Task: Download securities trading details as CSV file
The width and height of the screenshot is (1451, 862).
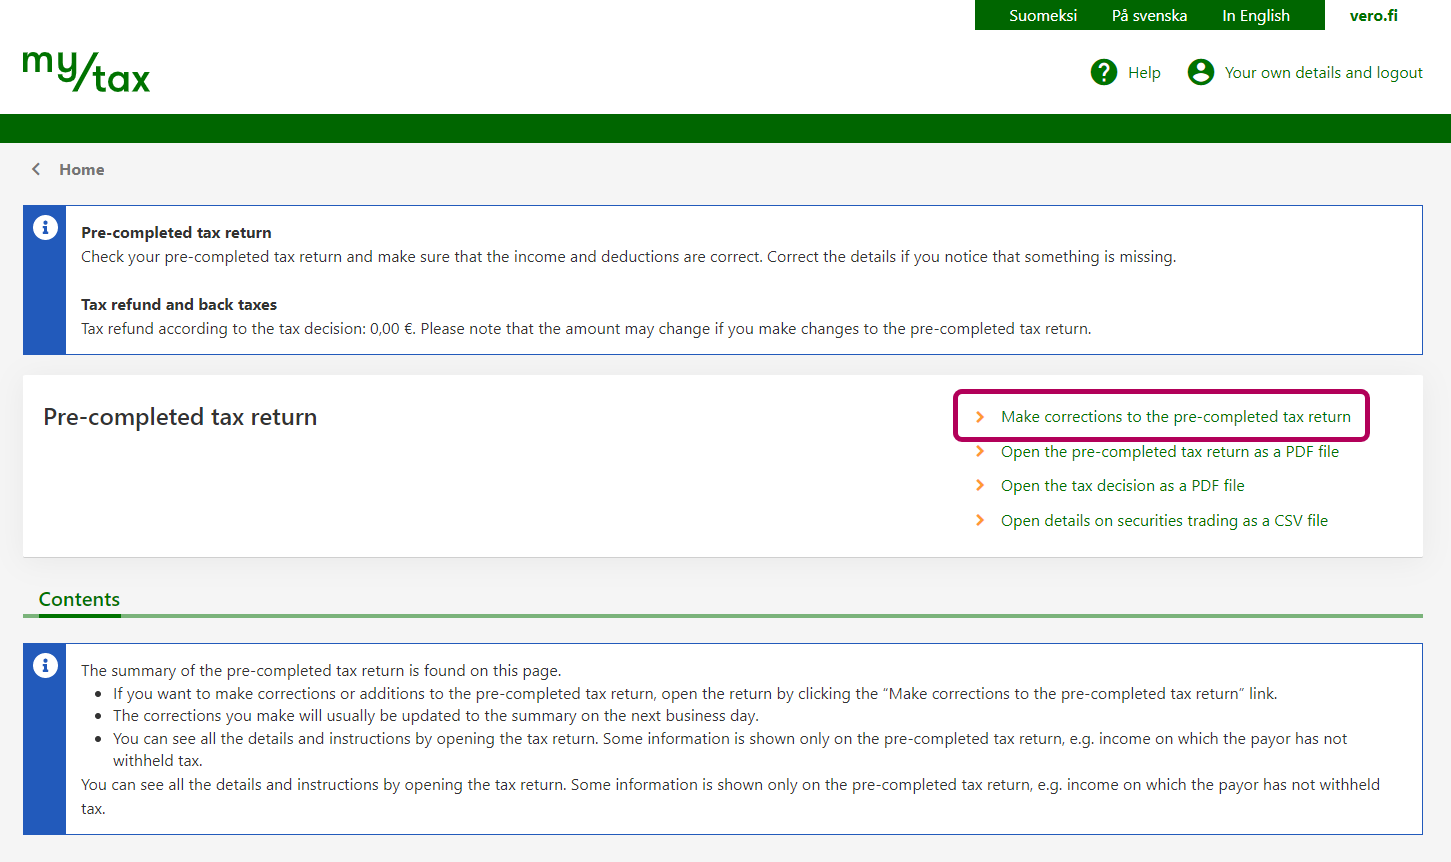Action: (1164, 521)
